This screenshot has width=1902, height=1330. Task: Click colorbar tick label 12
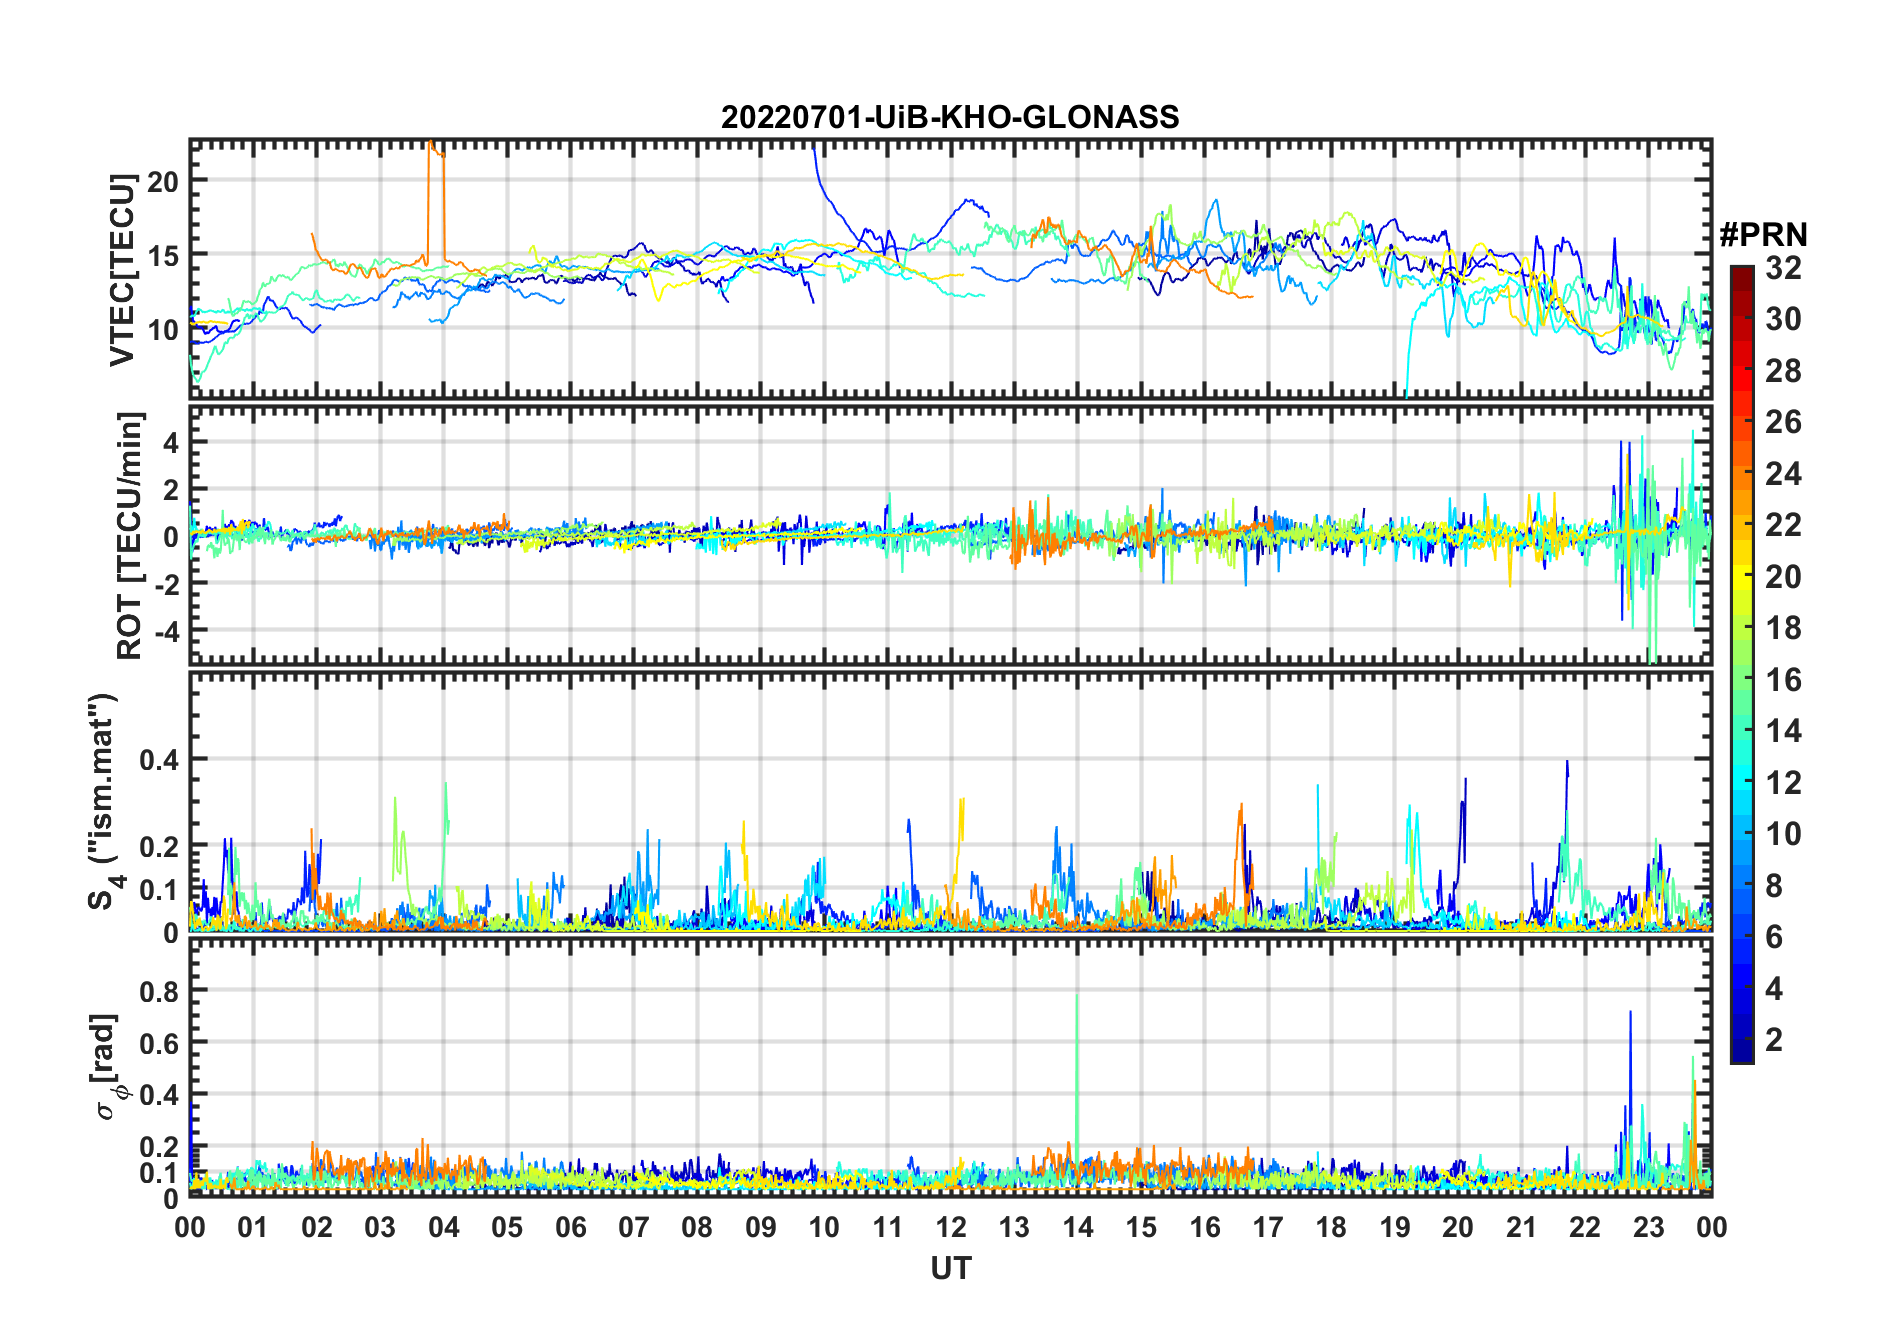point(1783,783)
